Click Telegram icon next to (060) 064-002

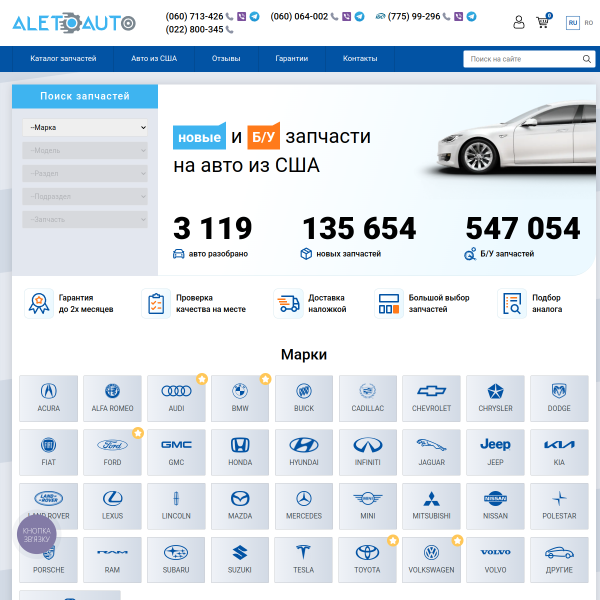359,16
